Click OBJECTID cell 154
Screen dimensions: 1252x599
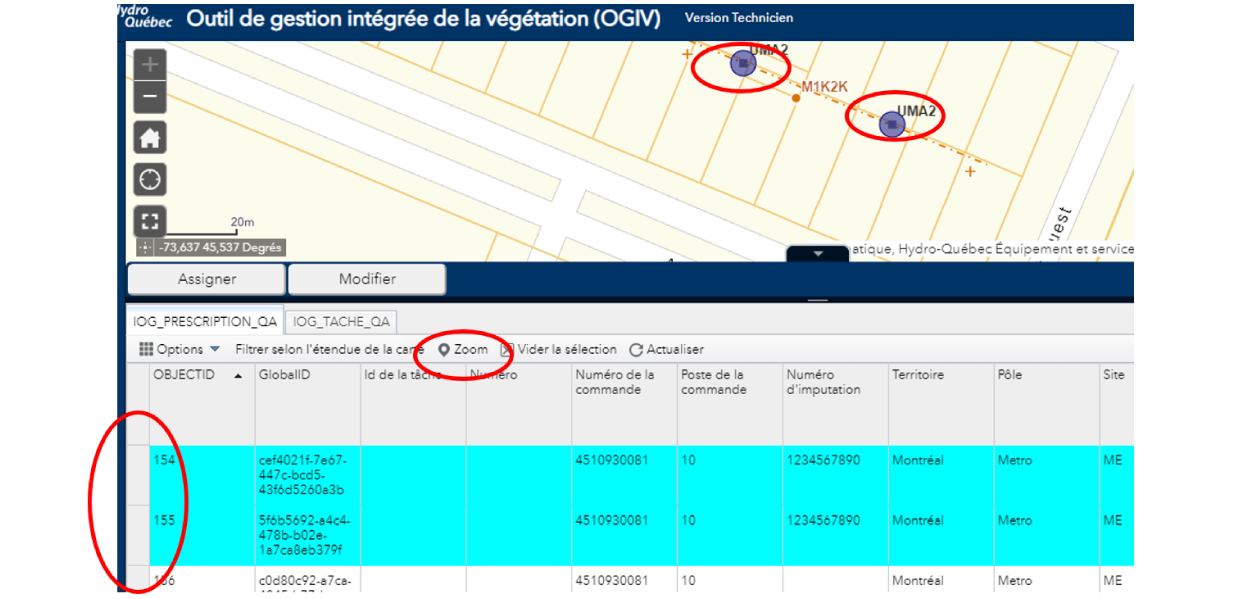point(201,475)
